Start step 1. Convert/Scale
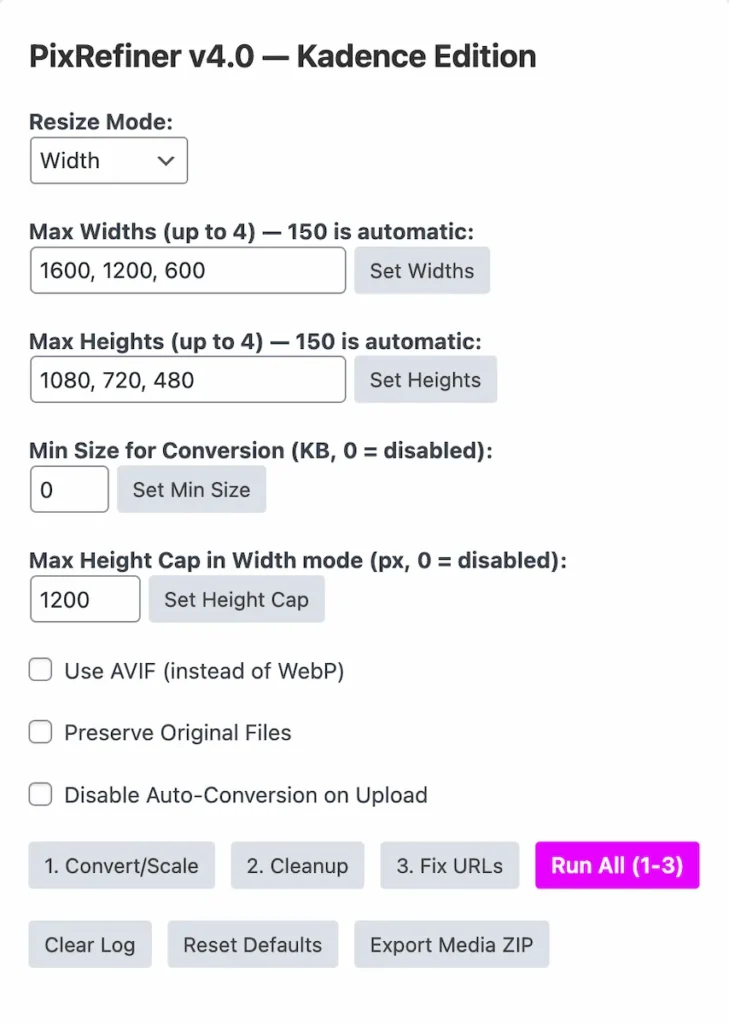Screen dimensions: 729x1024 coord(121,866)
